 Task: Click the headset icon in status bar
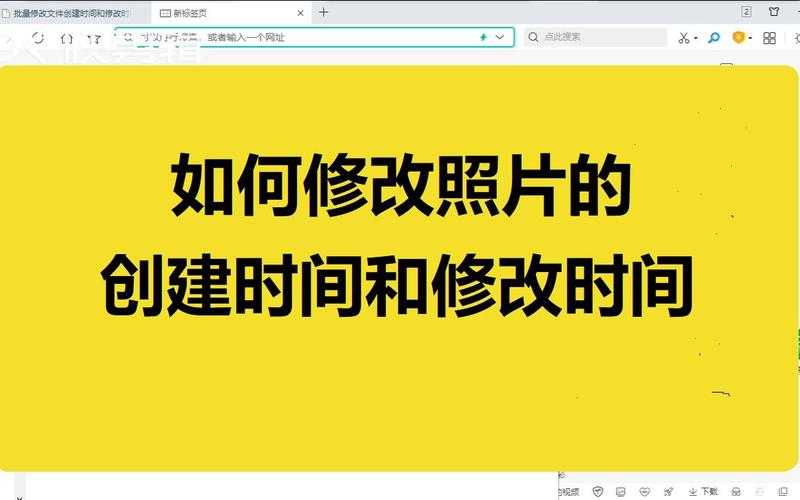[x=736, y=492]
